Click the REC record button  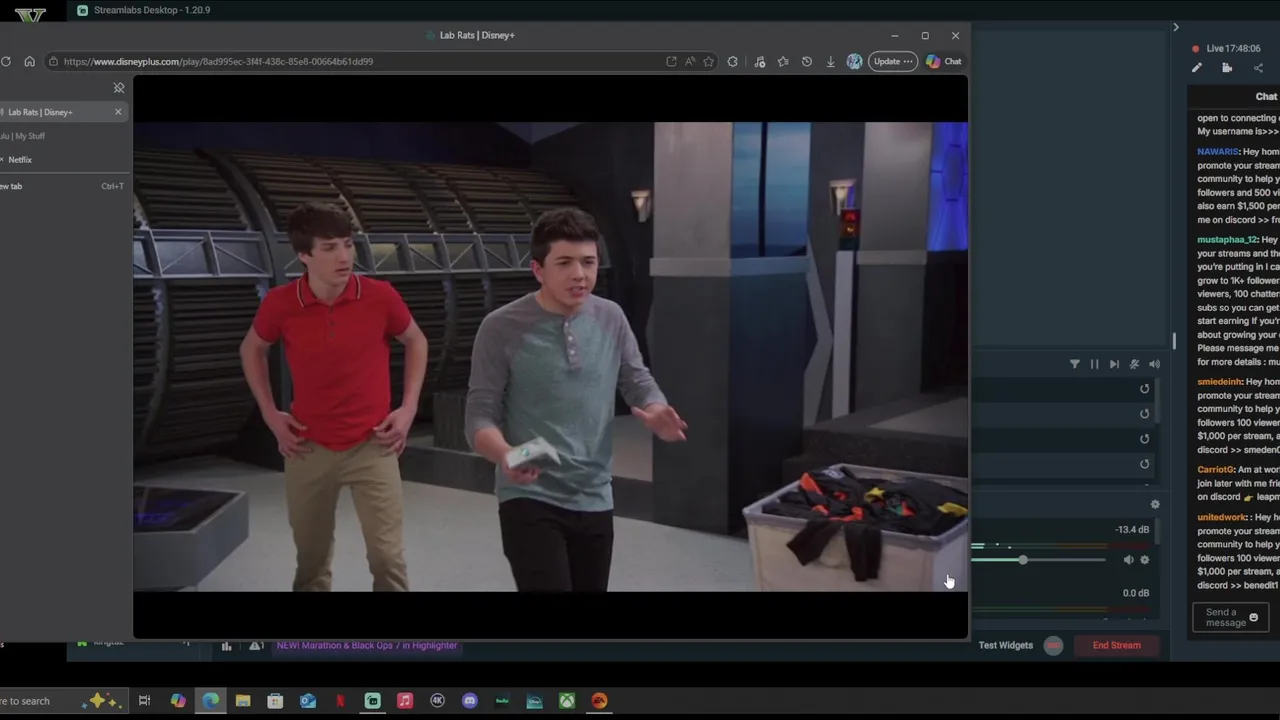(1054, 646)
